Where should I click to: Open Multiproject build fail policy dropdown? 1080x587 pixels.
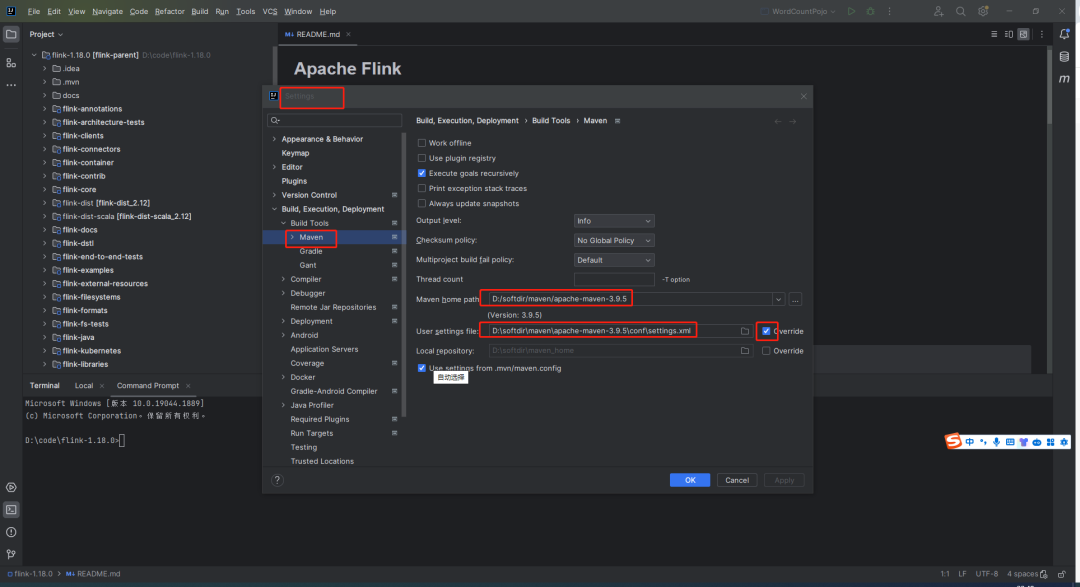click(x=614, y=260)
